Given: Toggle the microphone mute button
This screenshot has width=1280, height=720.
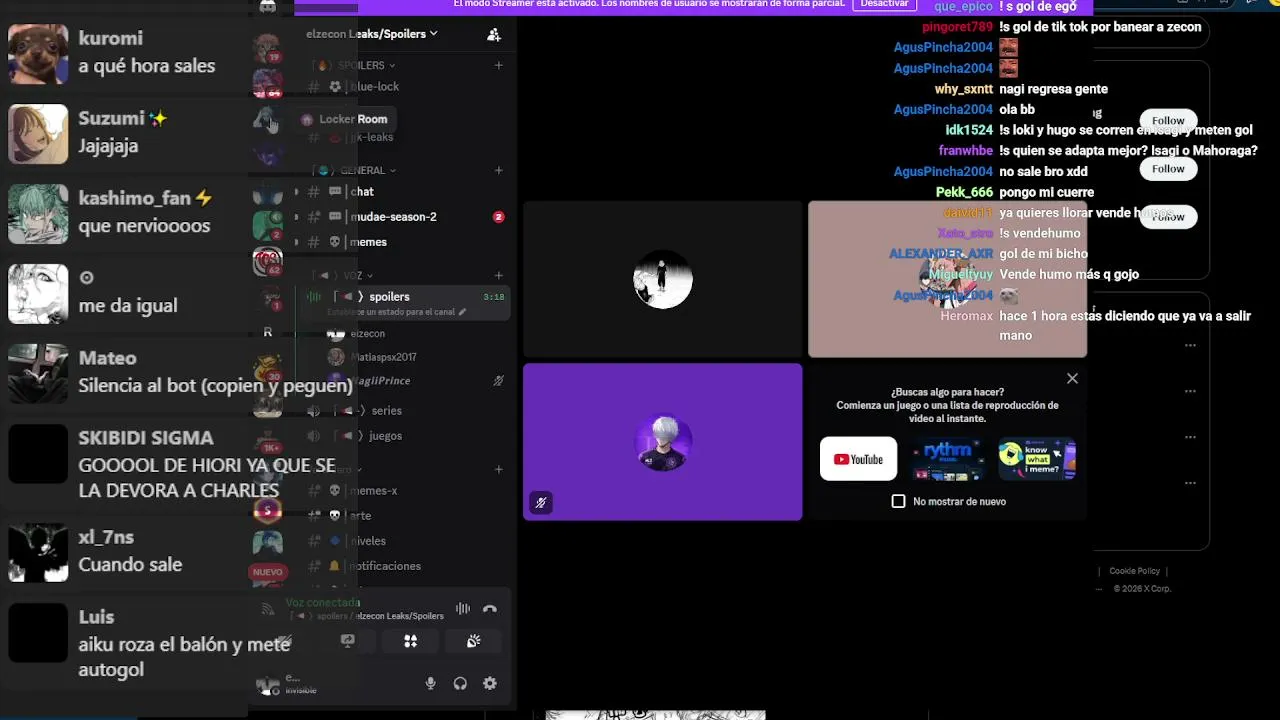Looking at the screenshot, I should pos(431,684).
